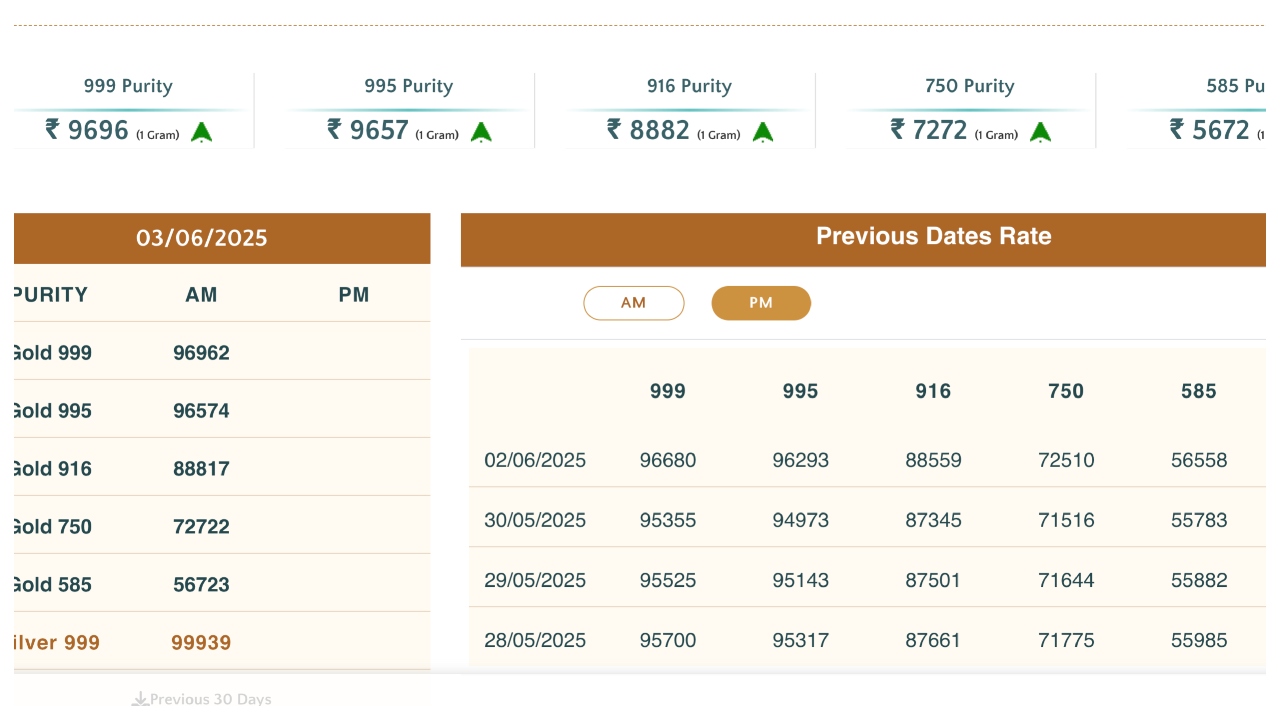Click the Previous Dates Rate header

pos(933,237)
